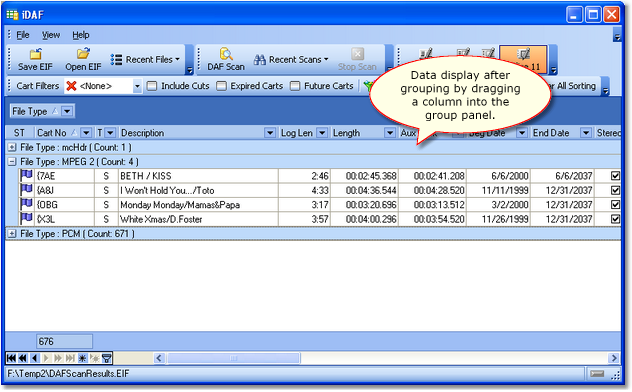Click the flag icon for cart {X3L
Image resolution: width=632 pixels, height=392 pixels.
click(27, 219)
